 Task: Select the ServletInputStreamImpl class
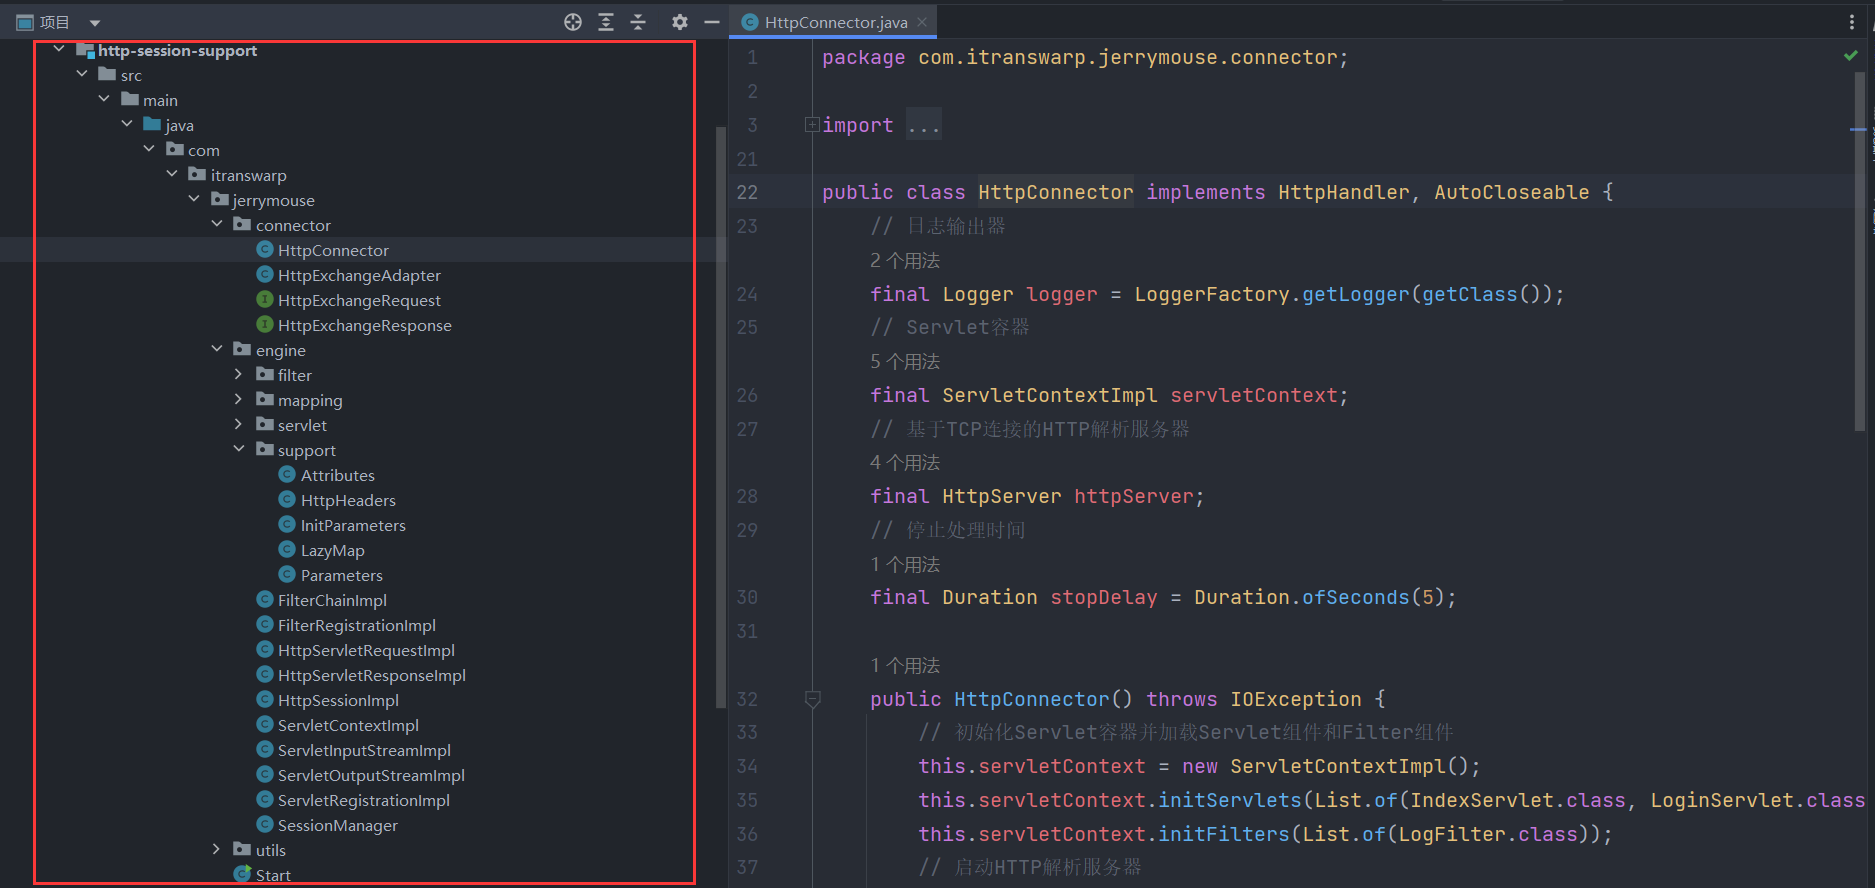click(364, 750)
